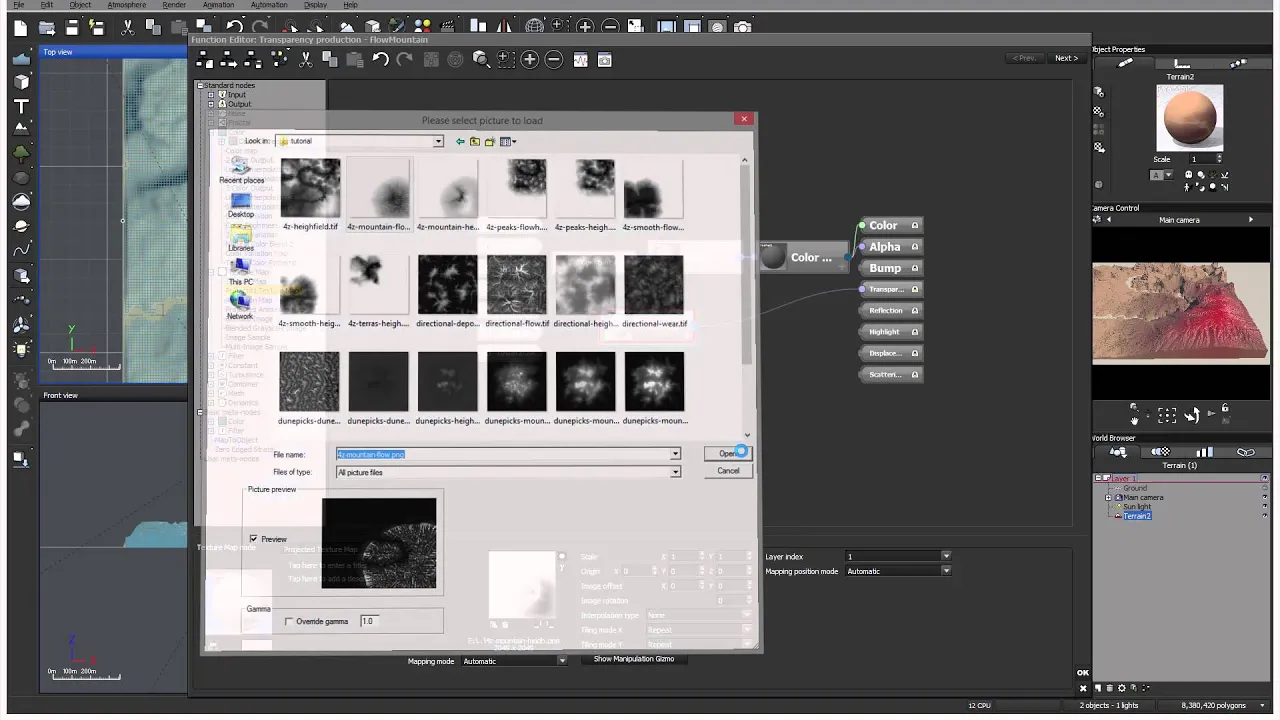Open the Mapping position mode dropdown
The image size is (1280, 720).
click(x=946, y=571)
